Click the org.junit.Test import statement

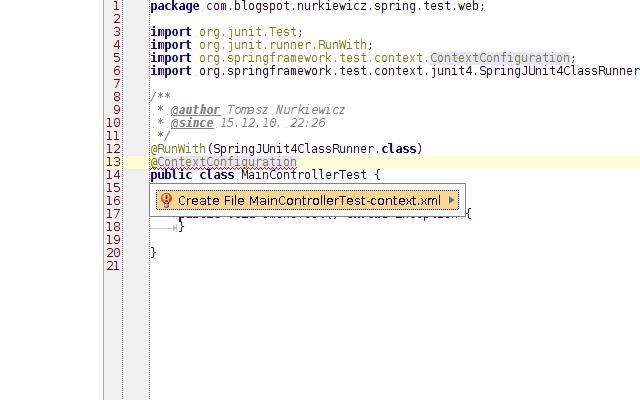[x=227, y=32]
